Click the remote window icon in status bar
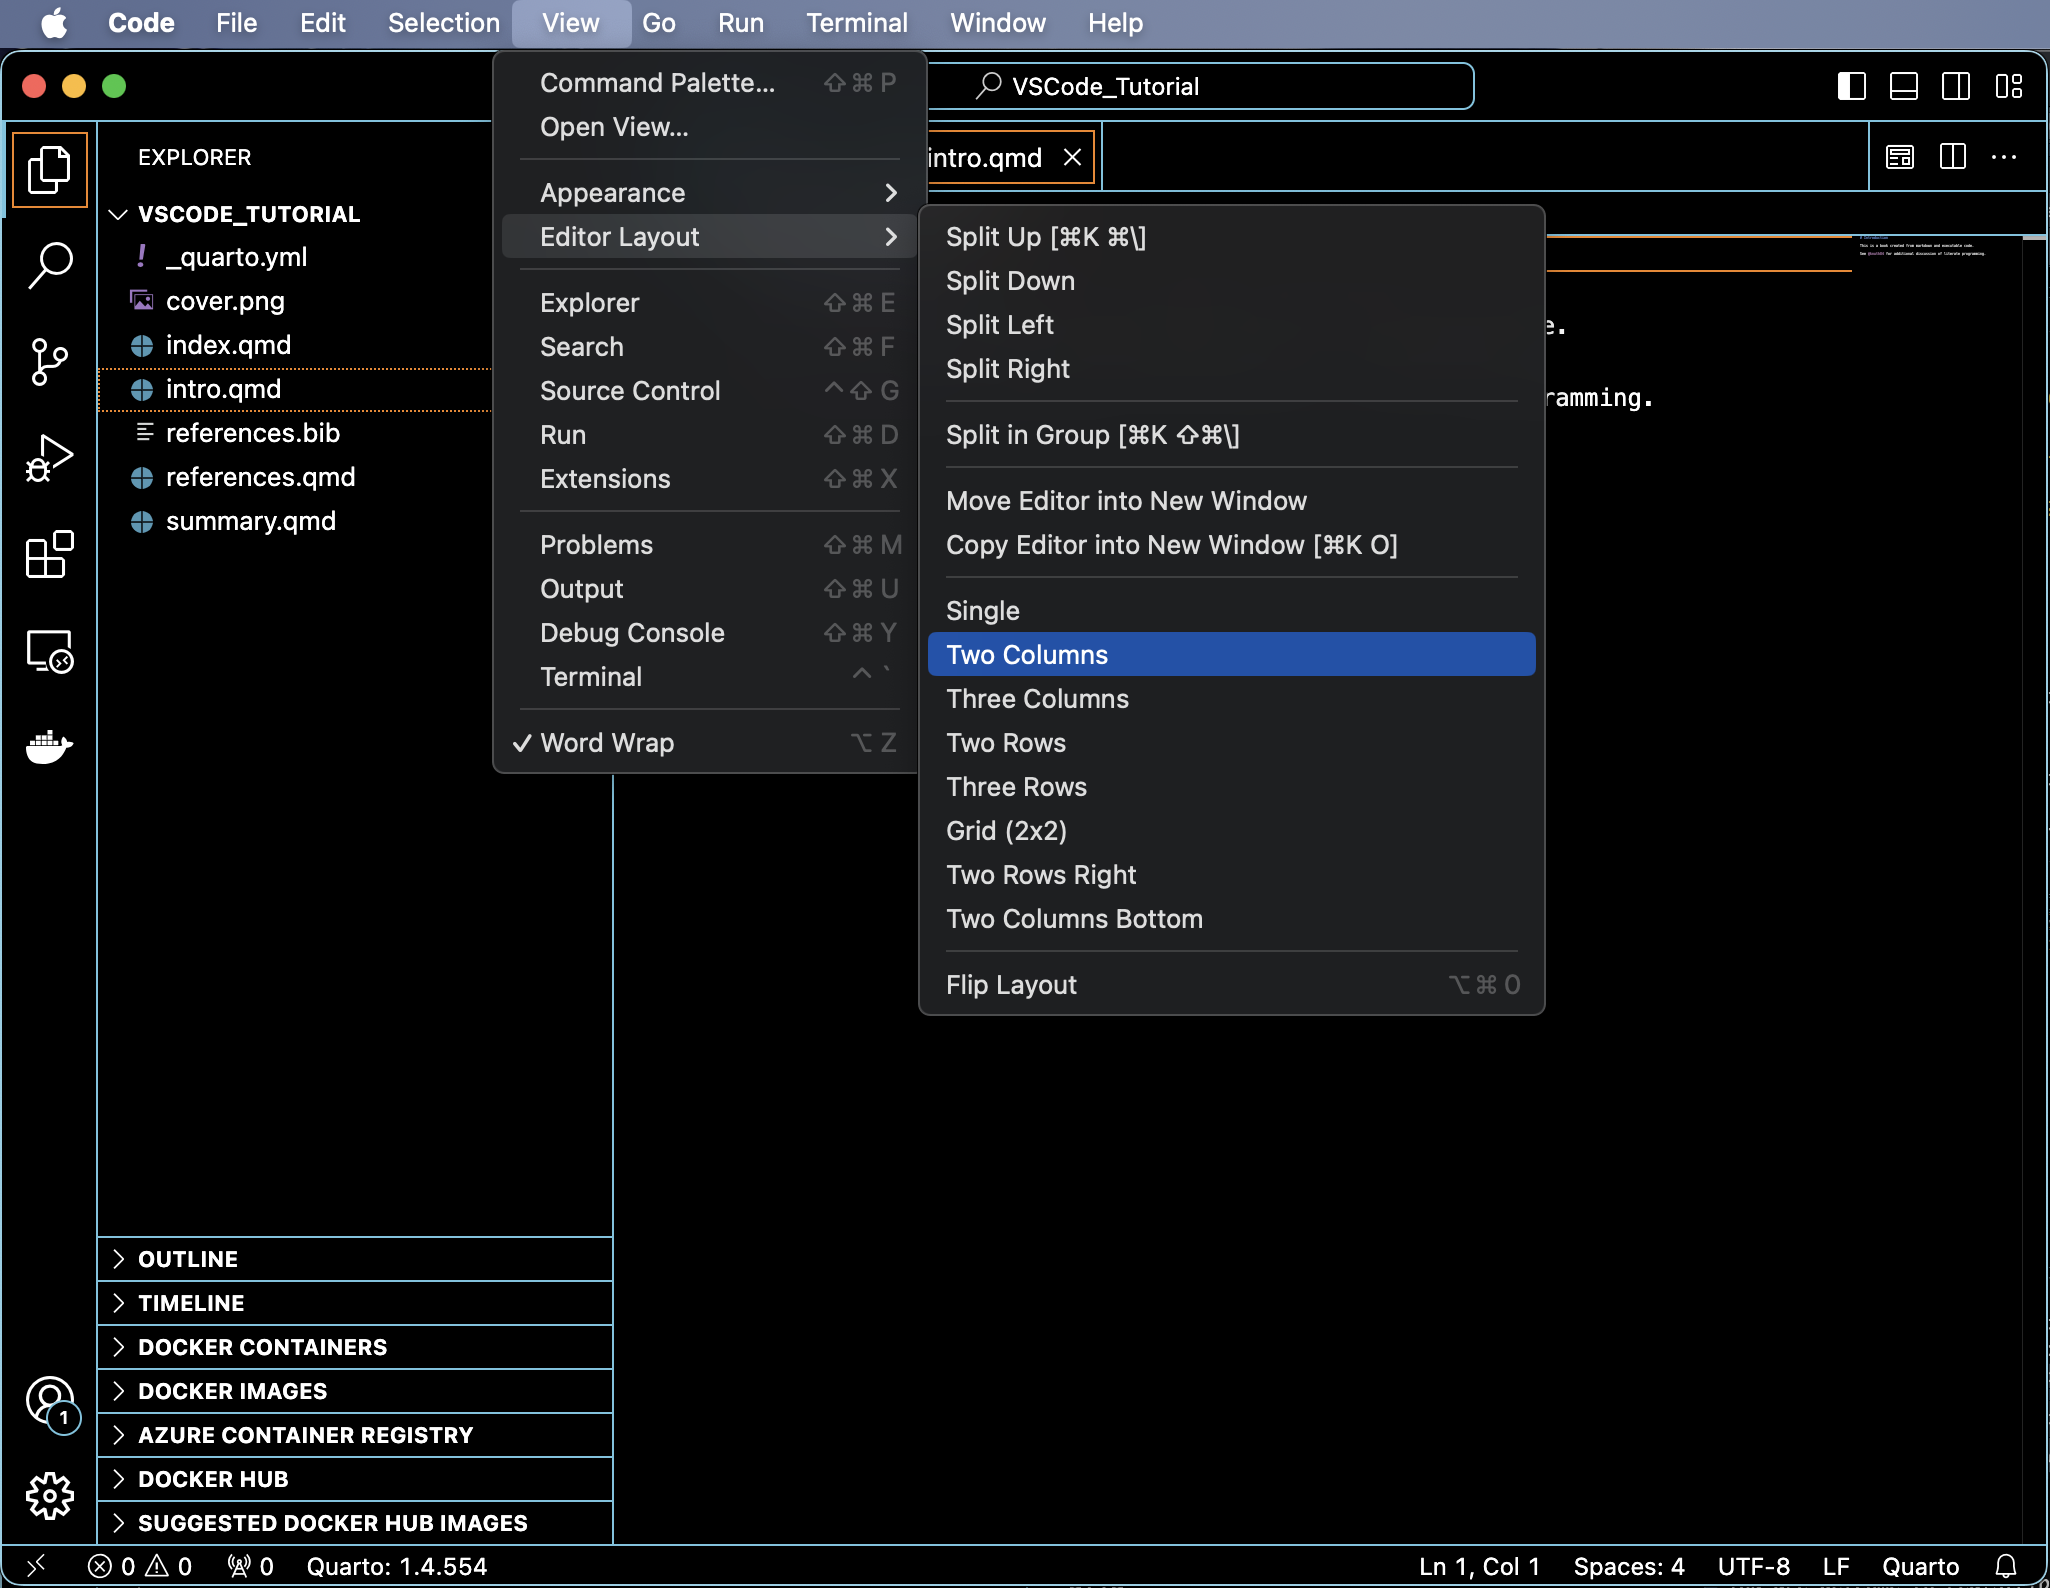The width and height of the screenshot is (2050, 1588). coord(36,1566)
